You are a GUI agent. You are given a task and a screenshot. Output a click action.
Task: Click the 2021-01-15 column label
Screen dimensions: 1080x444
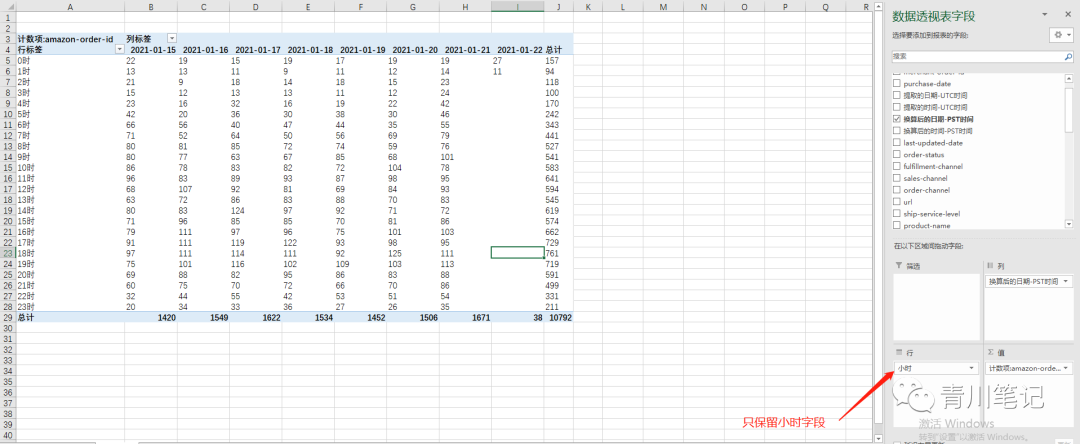[153, 50]
